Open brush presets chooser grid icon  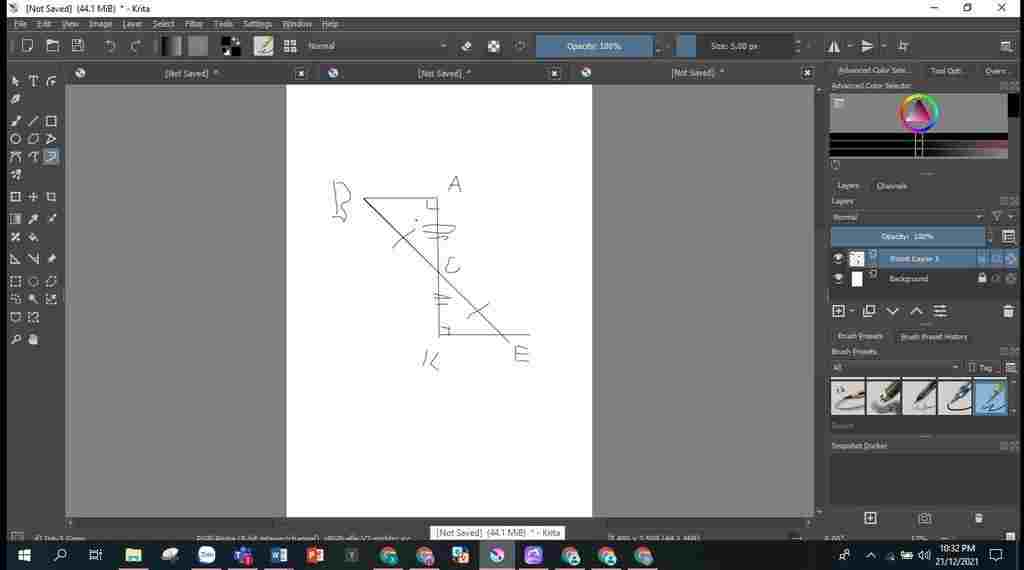click(x=290, y=46)
